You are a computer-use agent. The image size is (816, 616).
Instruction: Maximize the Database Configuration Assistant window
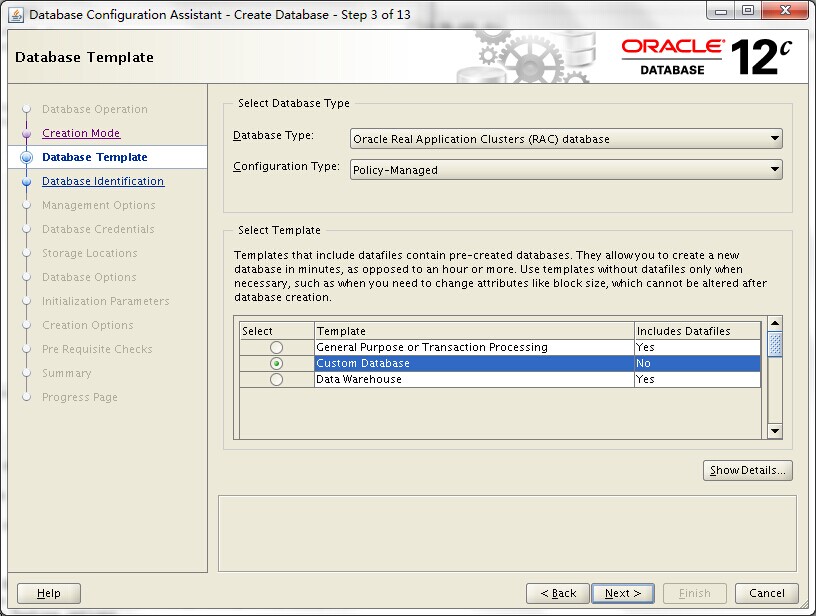(x=748, y=11)
